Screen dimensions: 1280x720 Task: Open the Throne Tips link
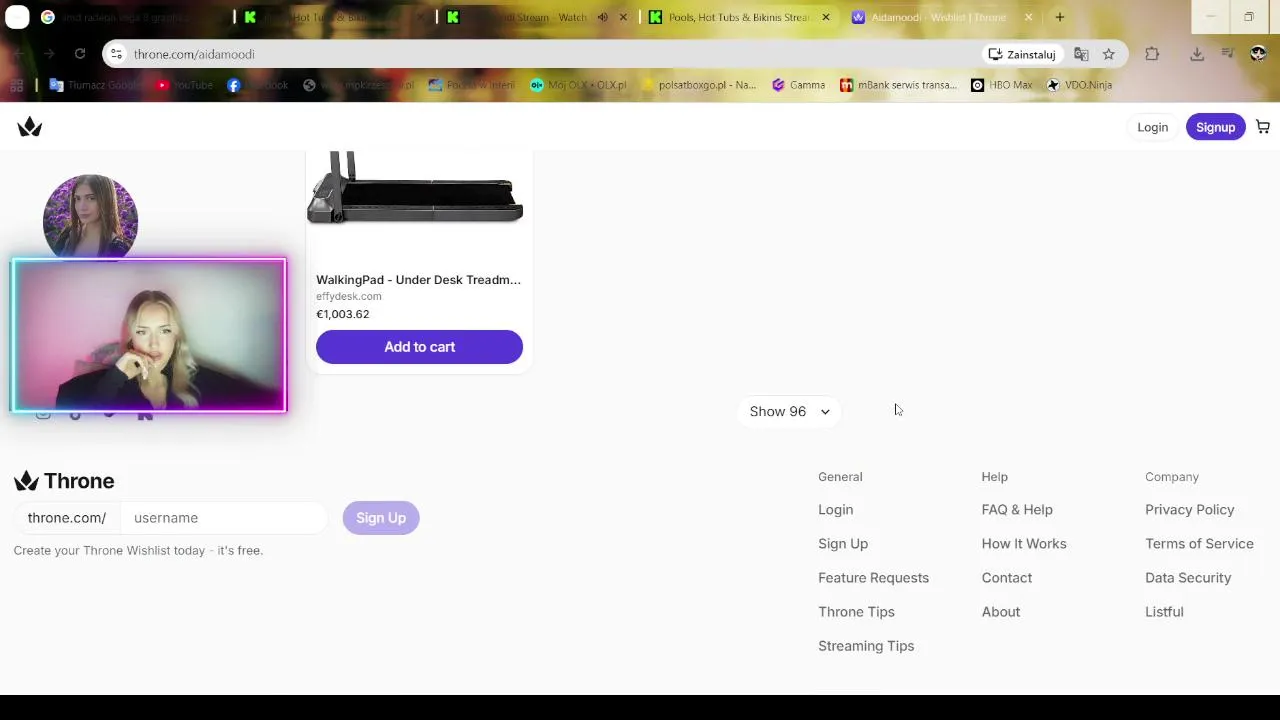point(856,612)
